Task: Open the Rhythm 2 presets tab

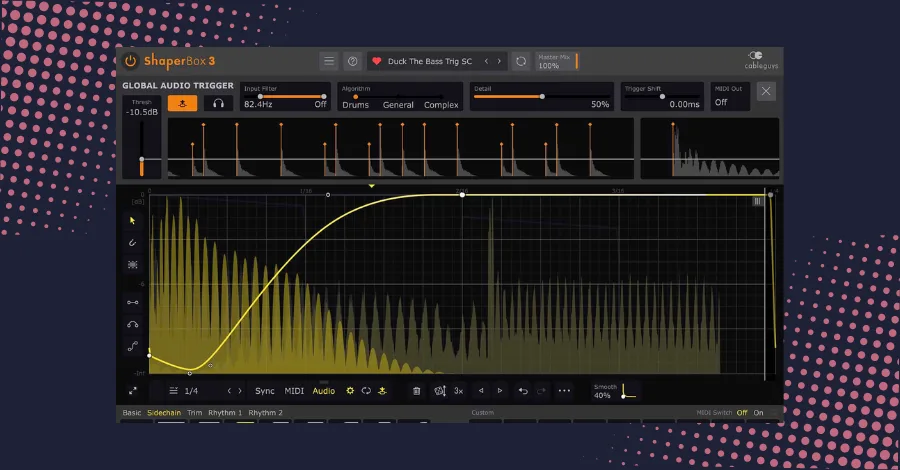Action: [265, 413]
